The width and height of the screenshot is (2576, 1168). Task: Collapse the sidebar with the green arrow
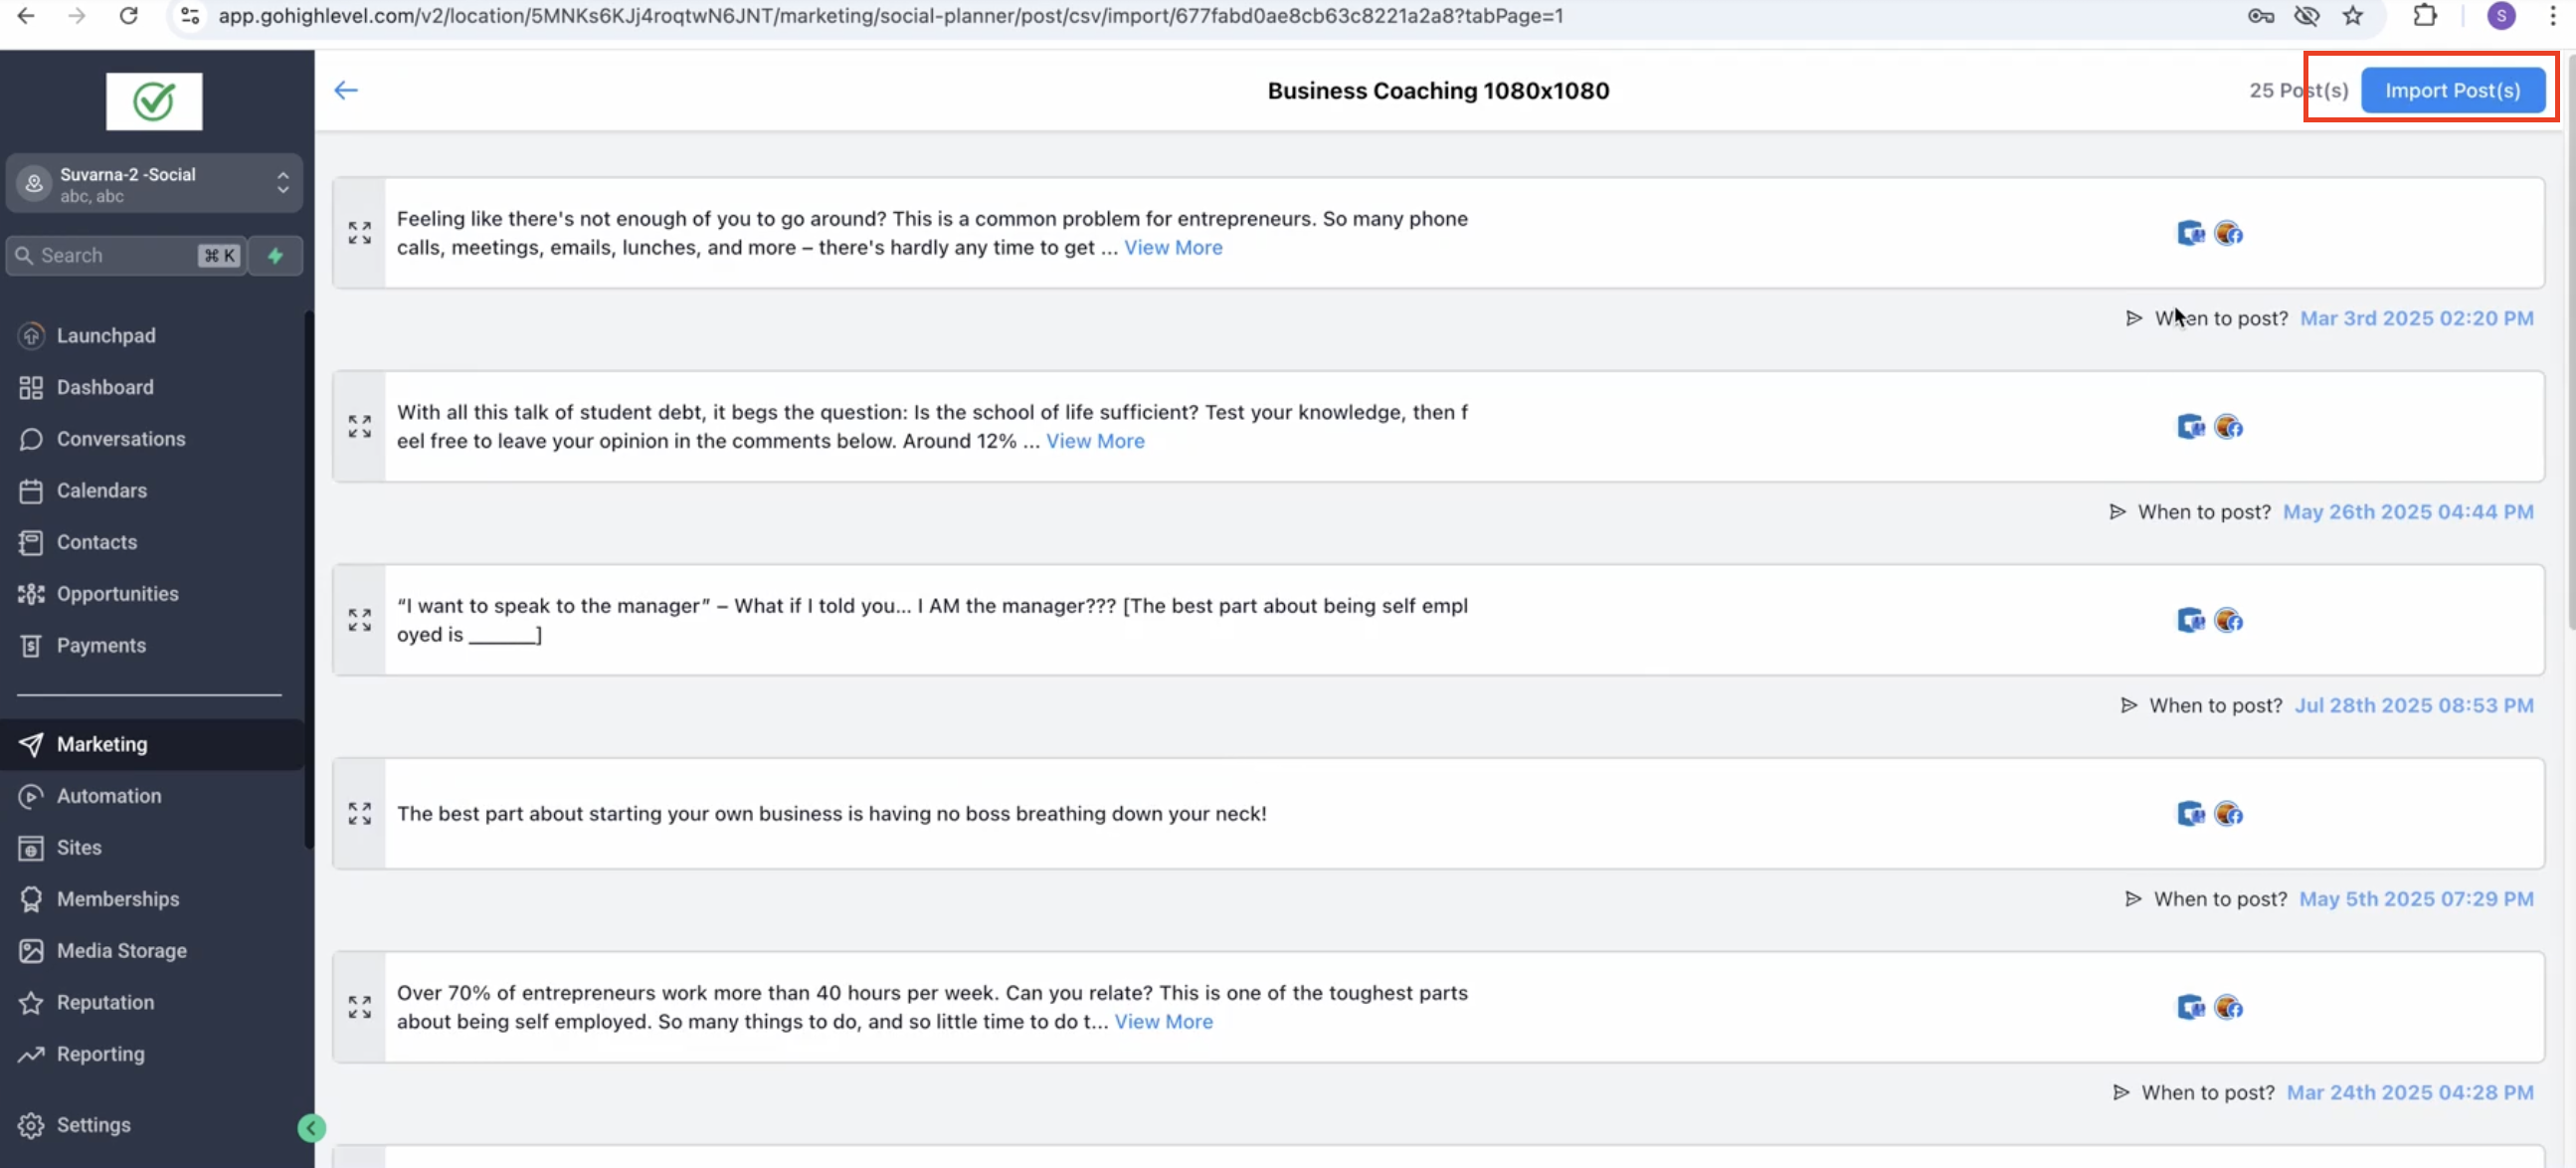click(x=311, y=1128)
